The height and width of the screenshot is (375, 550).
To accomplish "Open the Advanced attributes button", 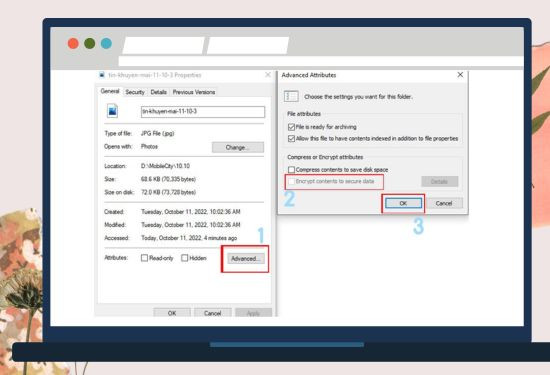I will coord(245,259).
